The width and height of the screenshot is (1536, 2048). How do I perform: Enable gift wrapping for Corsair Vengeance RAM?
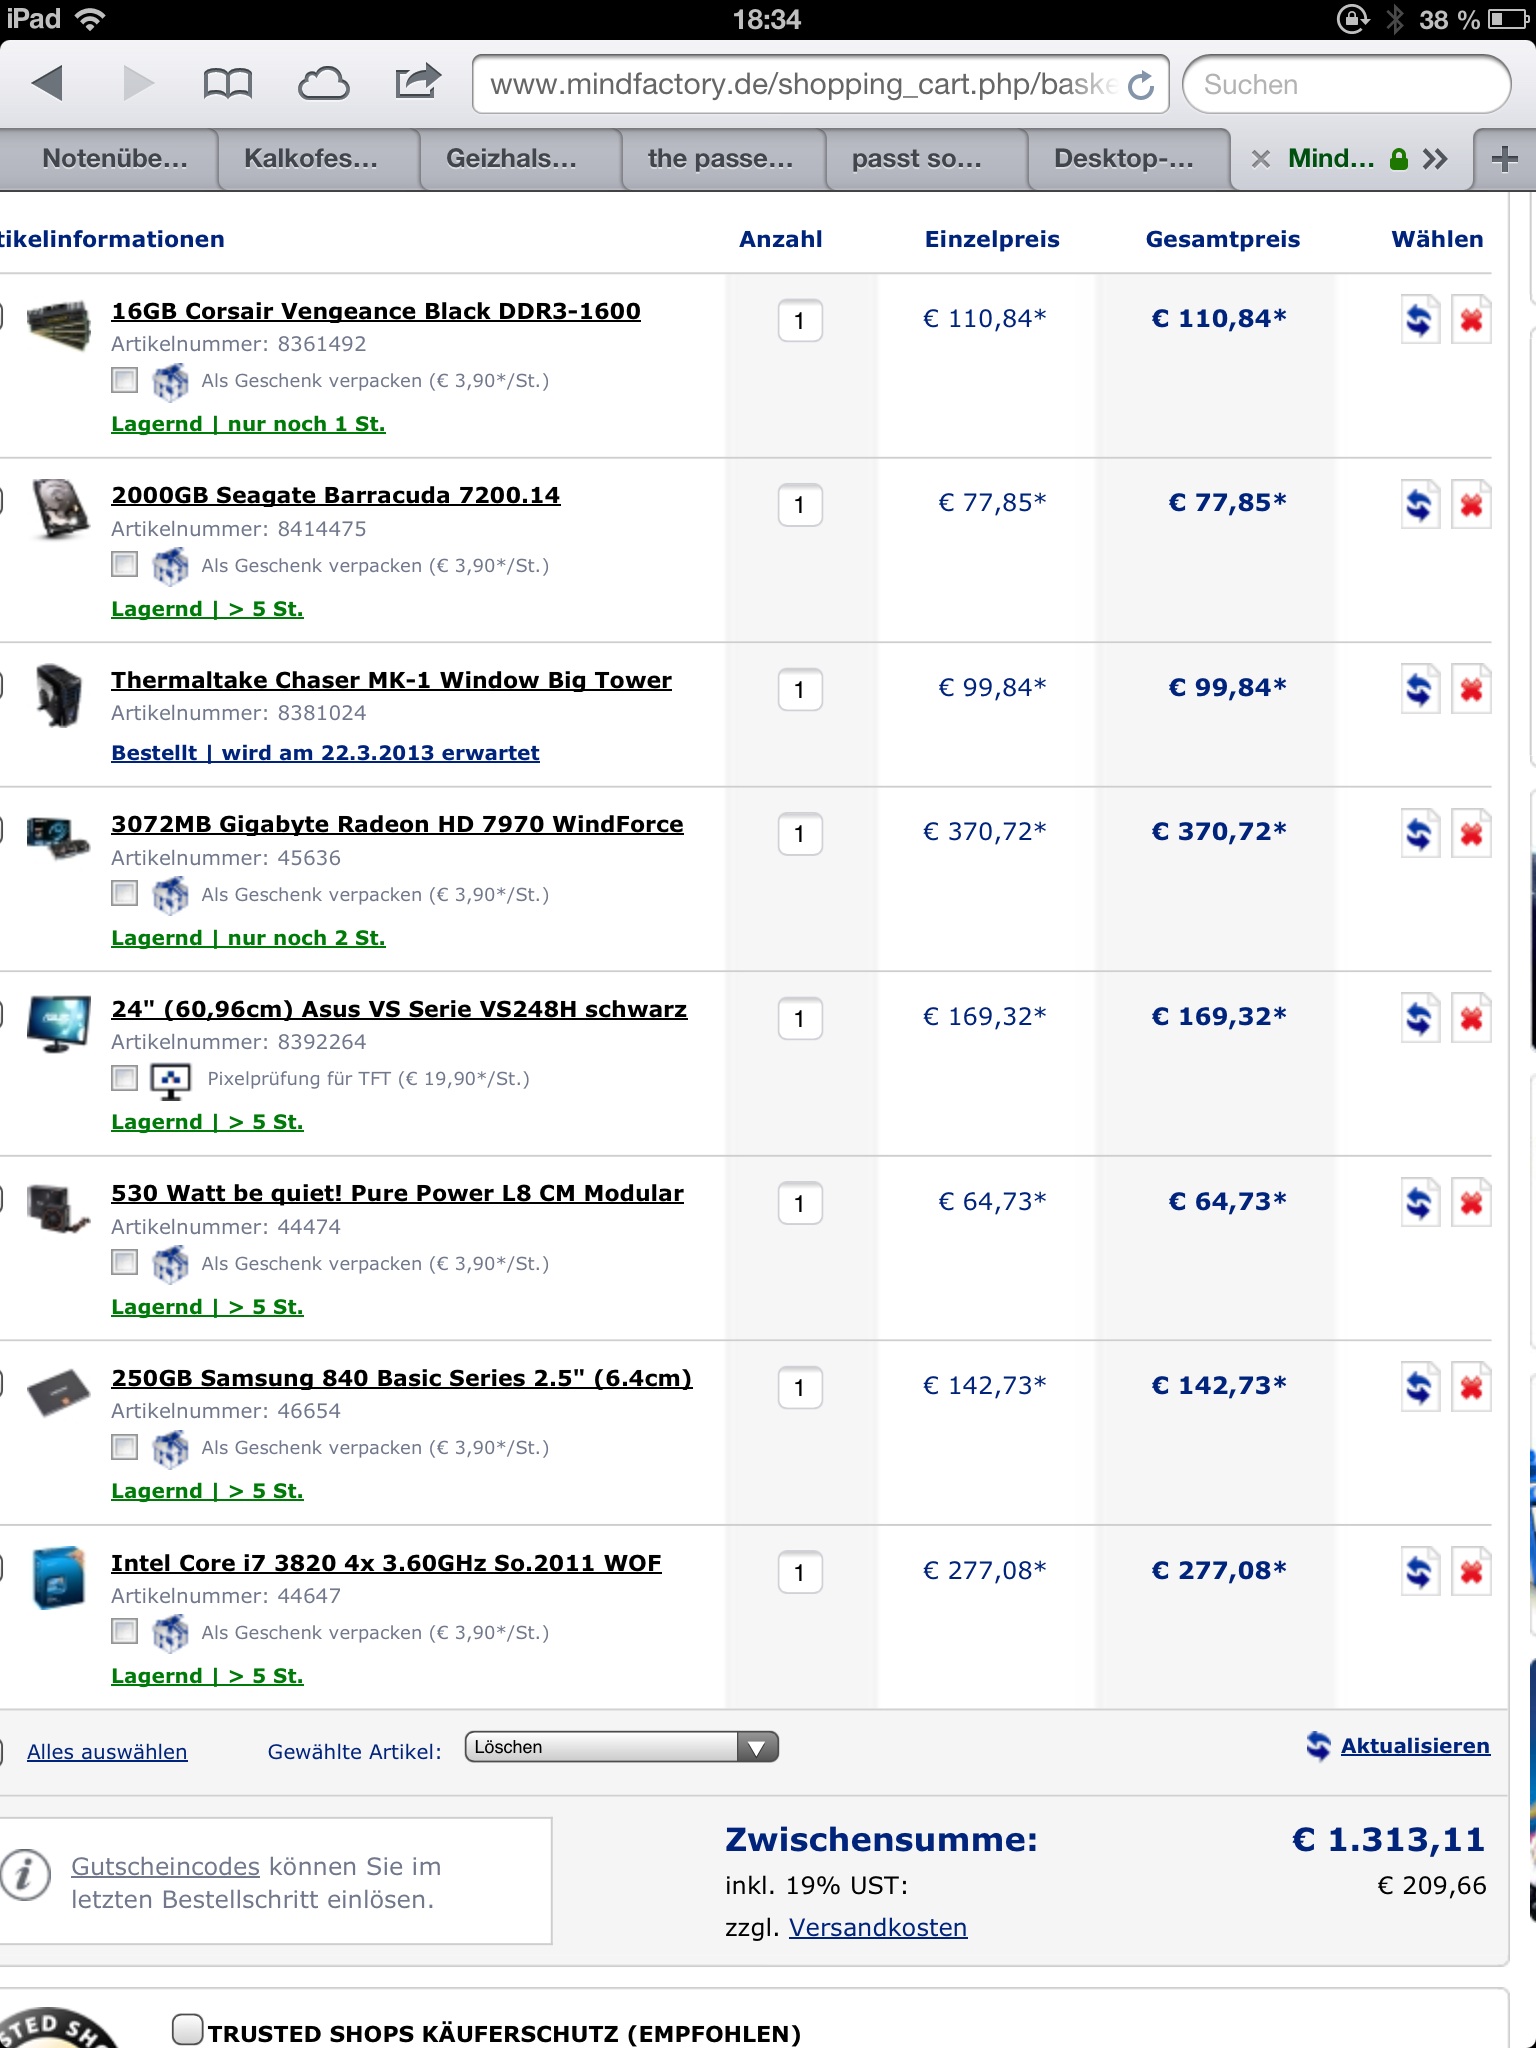tap(125, 380)
